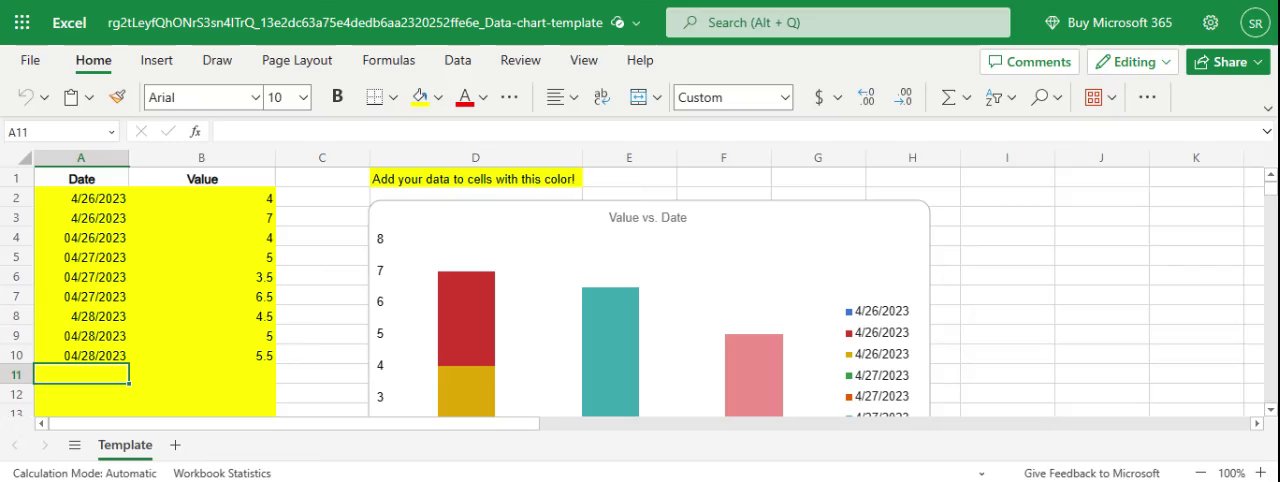Add a new sheet with plus icon
The image size is (1280, 482).
[x=175, y=445]
